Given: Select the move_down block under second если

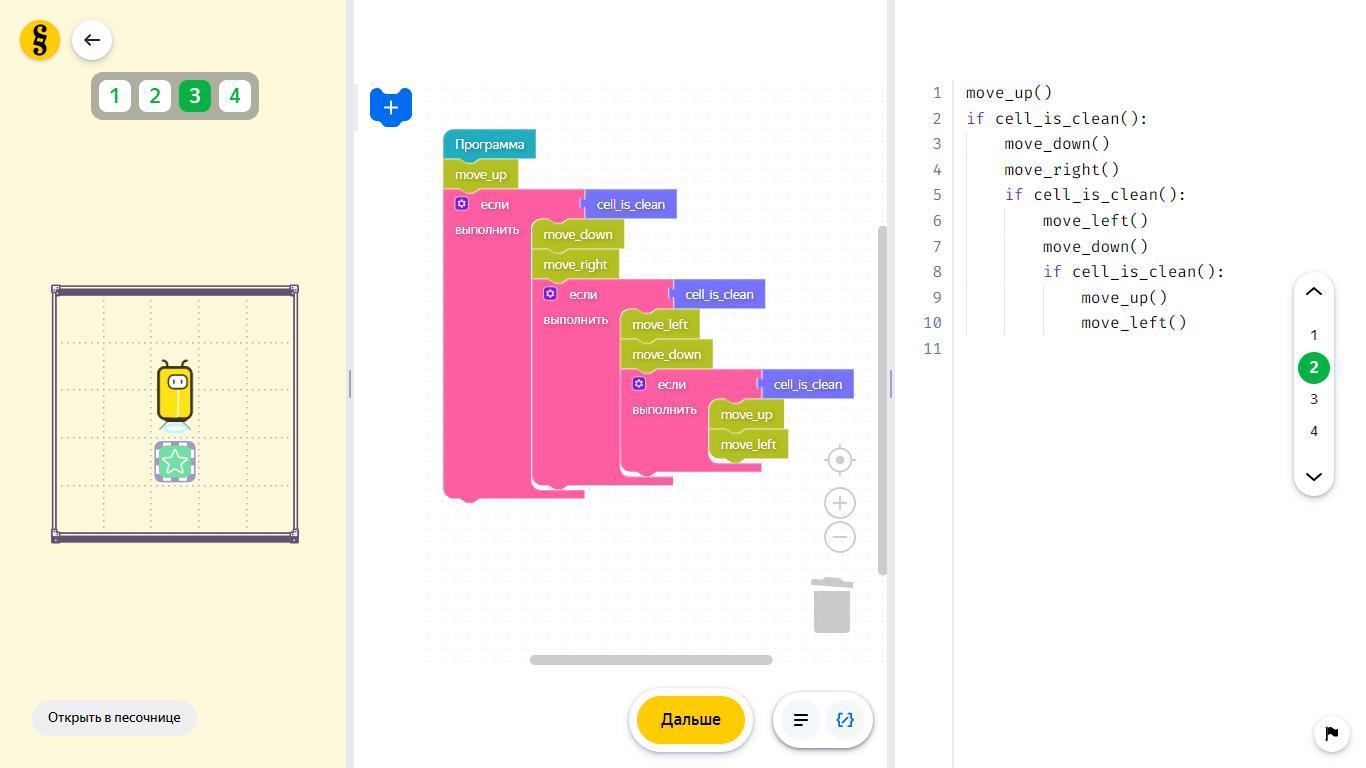Looking at the screenshot, I should click(x=667, y=354).
